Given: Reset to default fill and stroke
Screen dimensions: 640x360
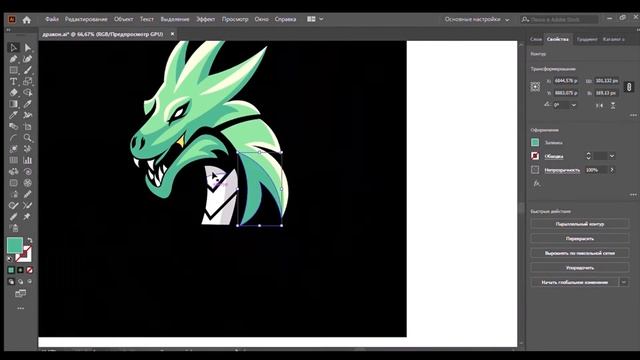Looking at the screenshot, I should pyautogui.click(x=10, y=259).
